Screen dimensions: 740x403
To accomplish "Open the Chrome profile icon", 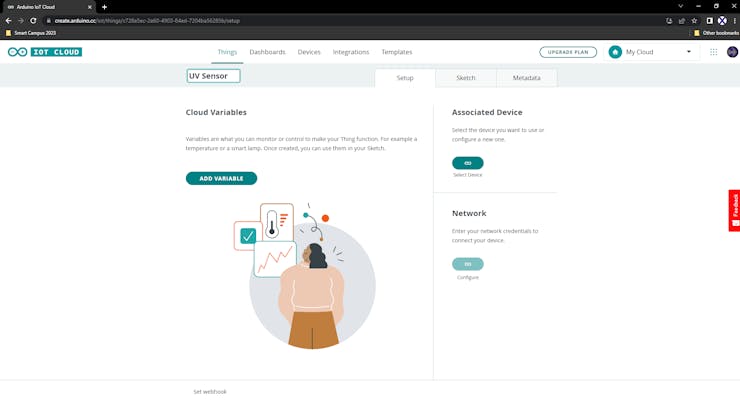I will click(722, 21).
